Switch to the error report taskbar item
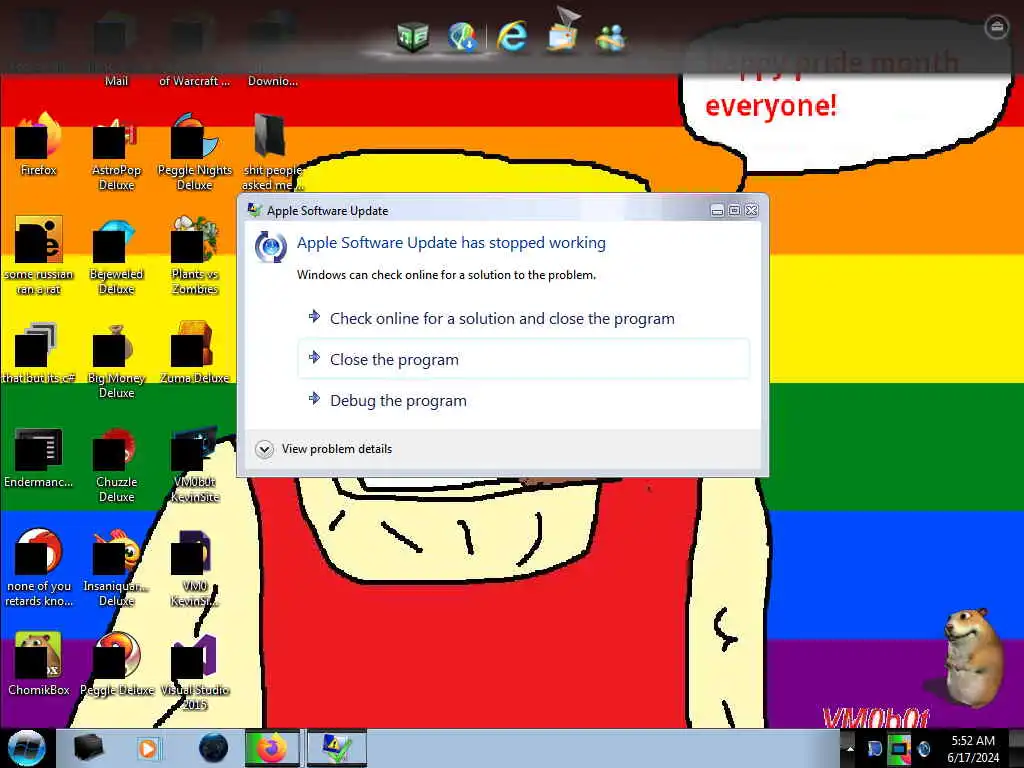Screen dimensions: 1024x768 [336, 748]
